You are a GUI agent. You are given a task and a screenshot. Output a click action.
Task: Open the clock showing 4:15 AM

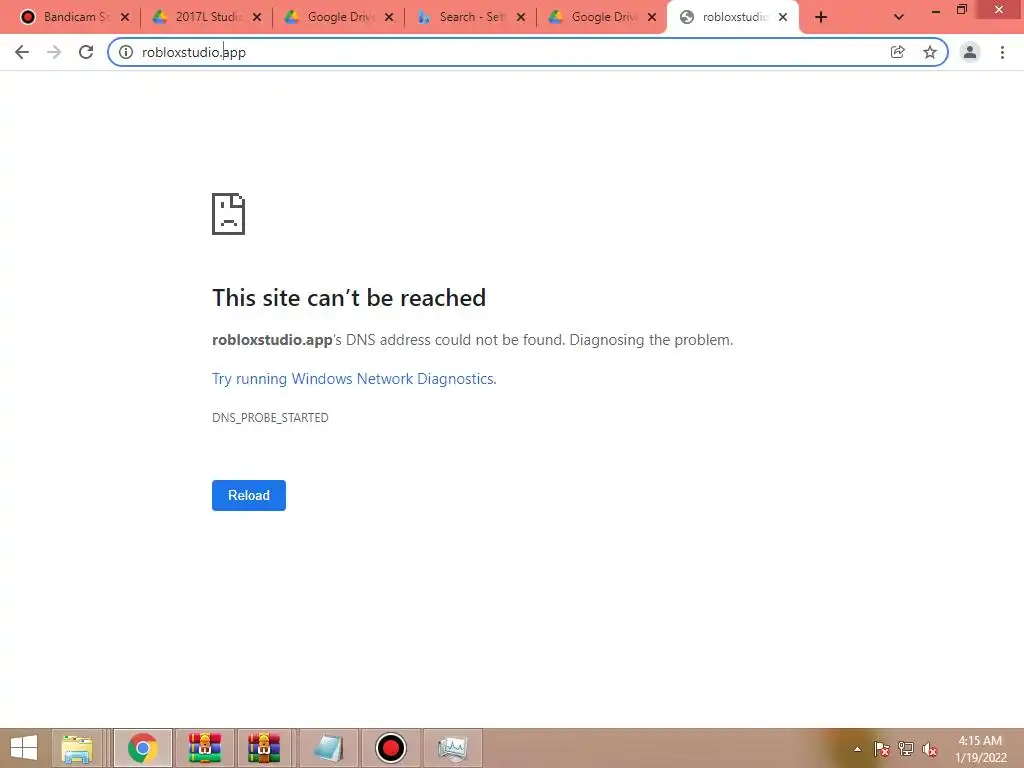[x=980, y=749]
